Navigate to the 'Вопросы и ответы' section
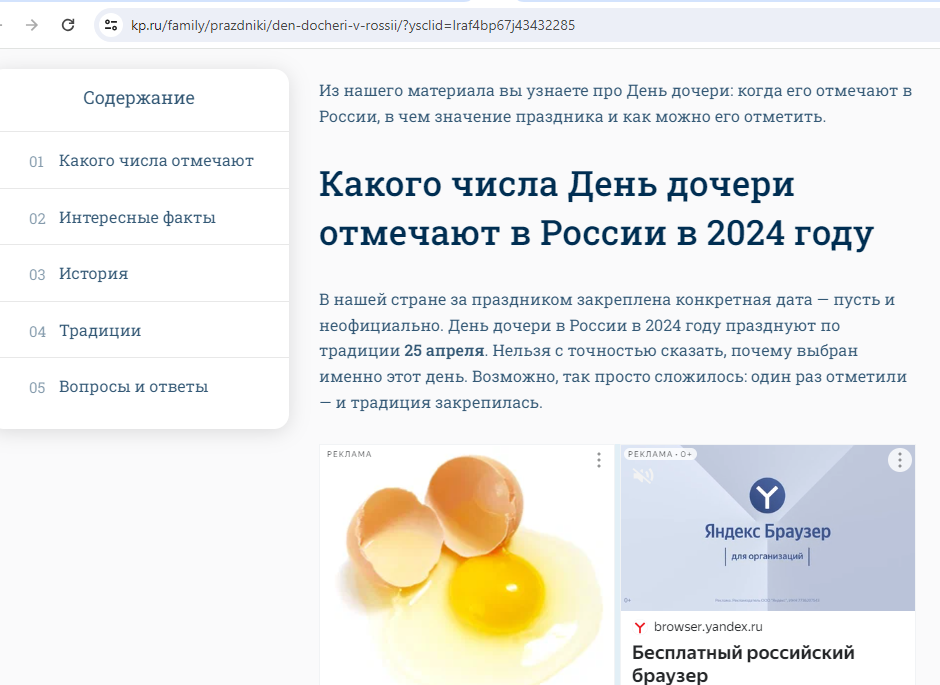The height and width of the screenshot is (685, 940). coord(133,387)
